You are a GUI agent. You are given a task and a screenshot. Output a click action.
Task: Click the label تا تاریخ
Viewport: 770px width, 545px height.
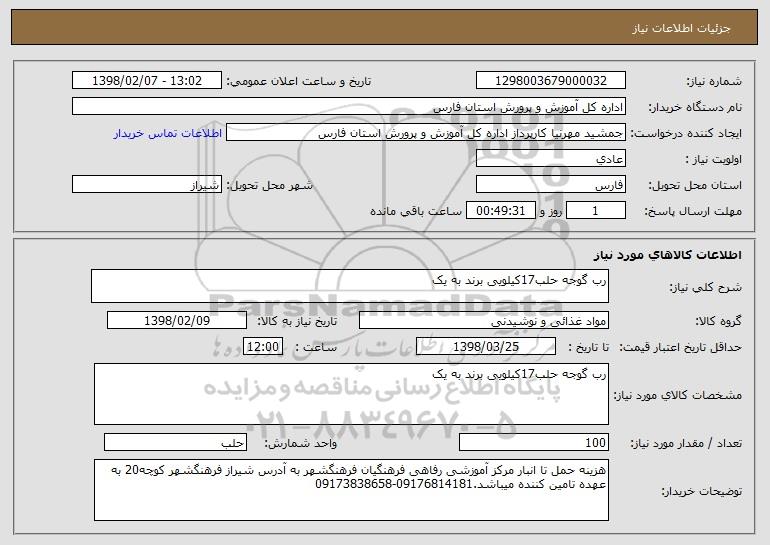pyautogui.click(x=588, y=348)
